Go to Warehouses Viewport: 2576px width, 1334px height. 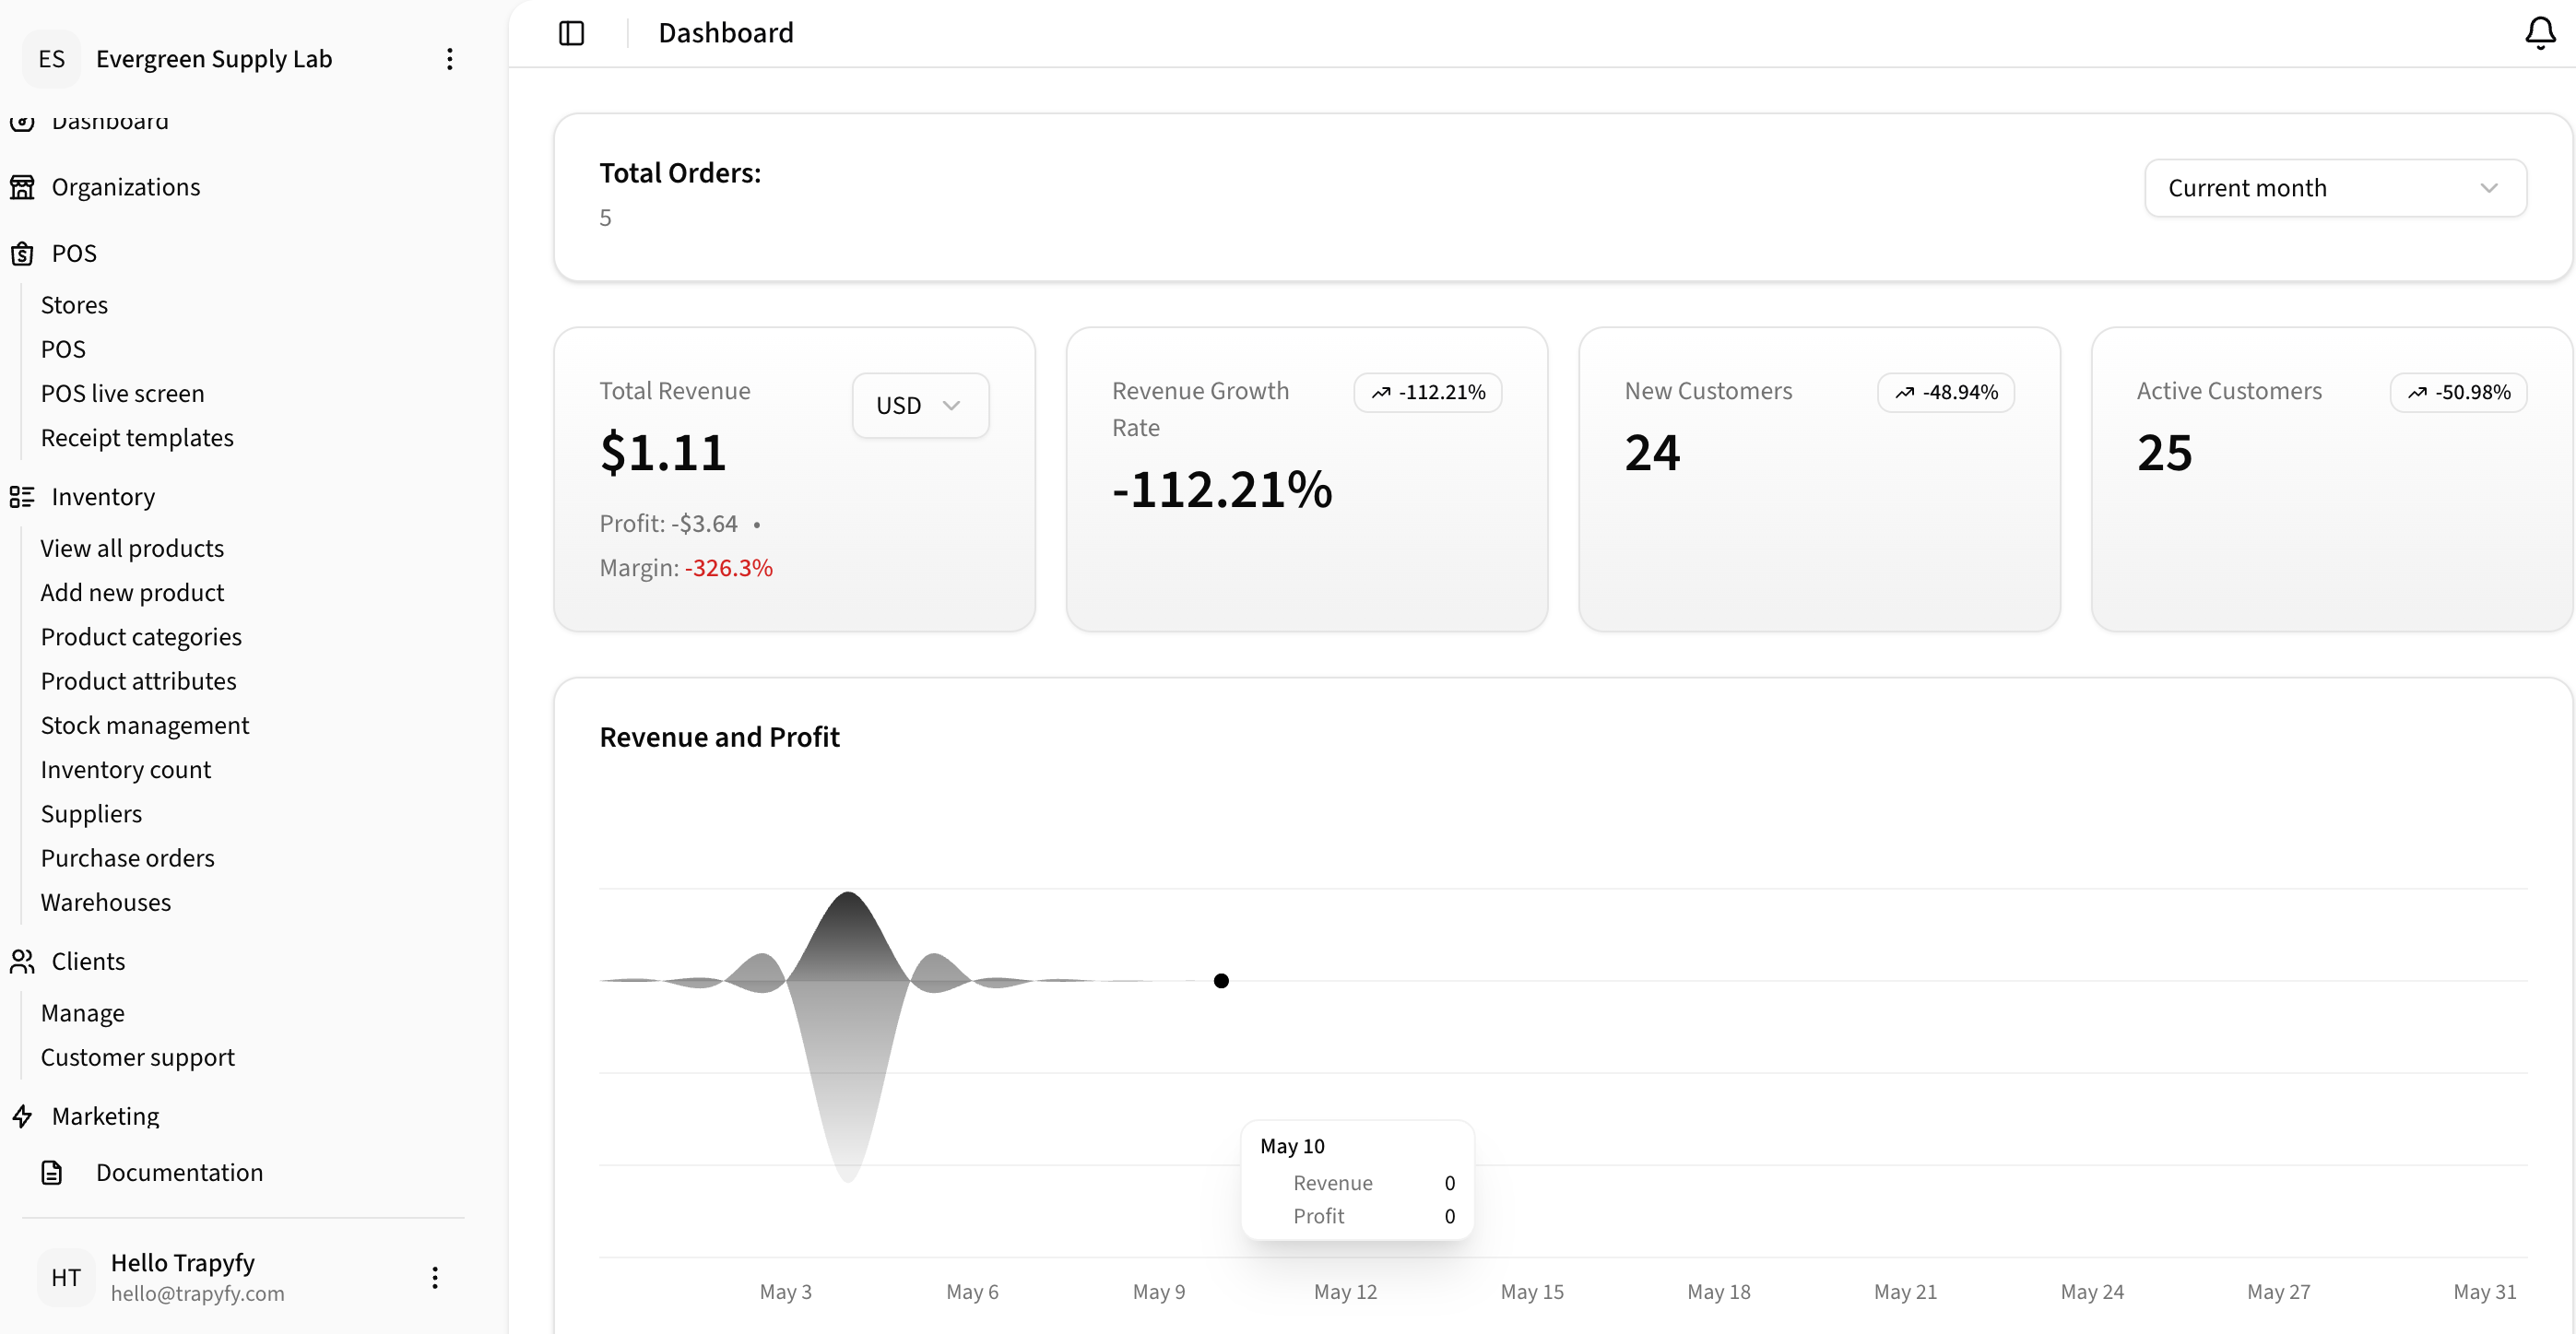click(x=106, y=902)
